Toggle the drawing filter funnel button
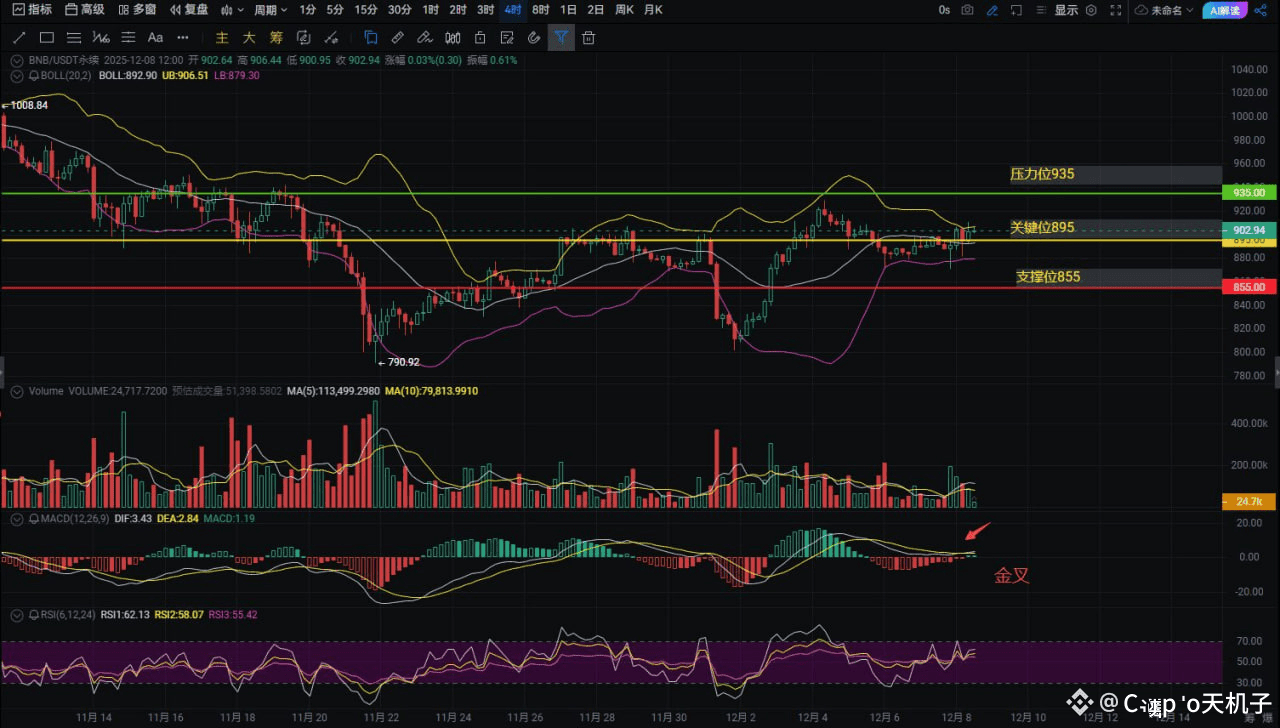This screenshot has width=1280, height=728. (561, 38)
